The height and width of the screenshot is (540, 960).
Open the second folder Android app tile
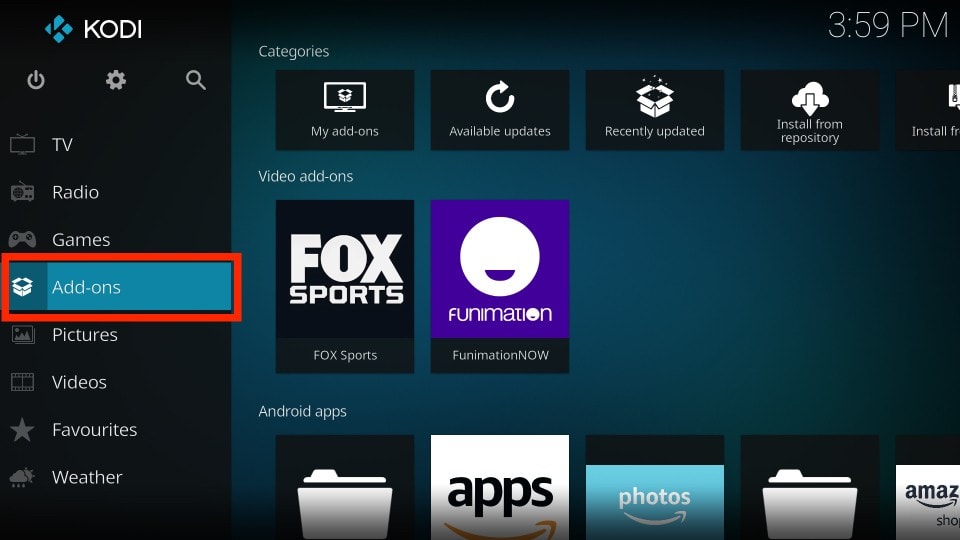[x=809, y=487]
